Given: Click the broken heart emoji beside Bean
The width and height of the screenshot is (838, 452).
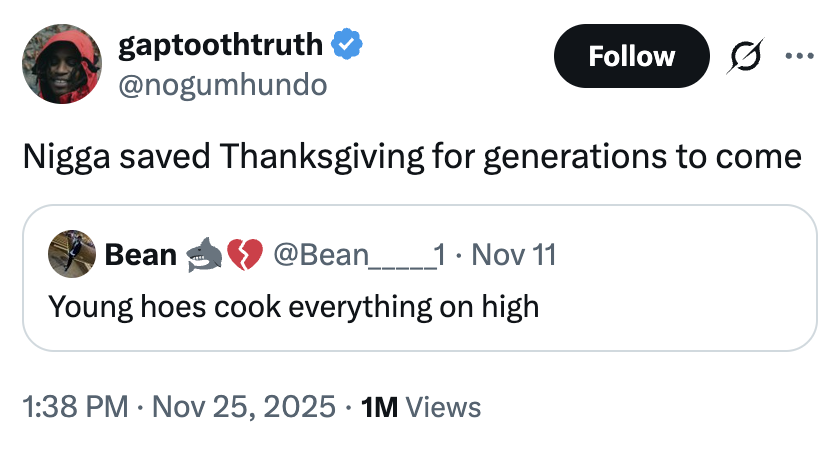Looking at the screenshot, I should [x=242, y=255].
